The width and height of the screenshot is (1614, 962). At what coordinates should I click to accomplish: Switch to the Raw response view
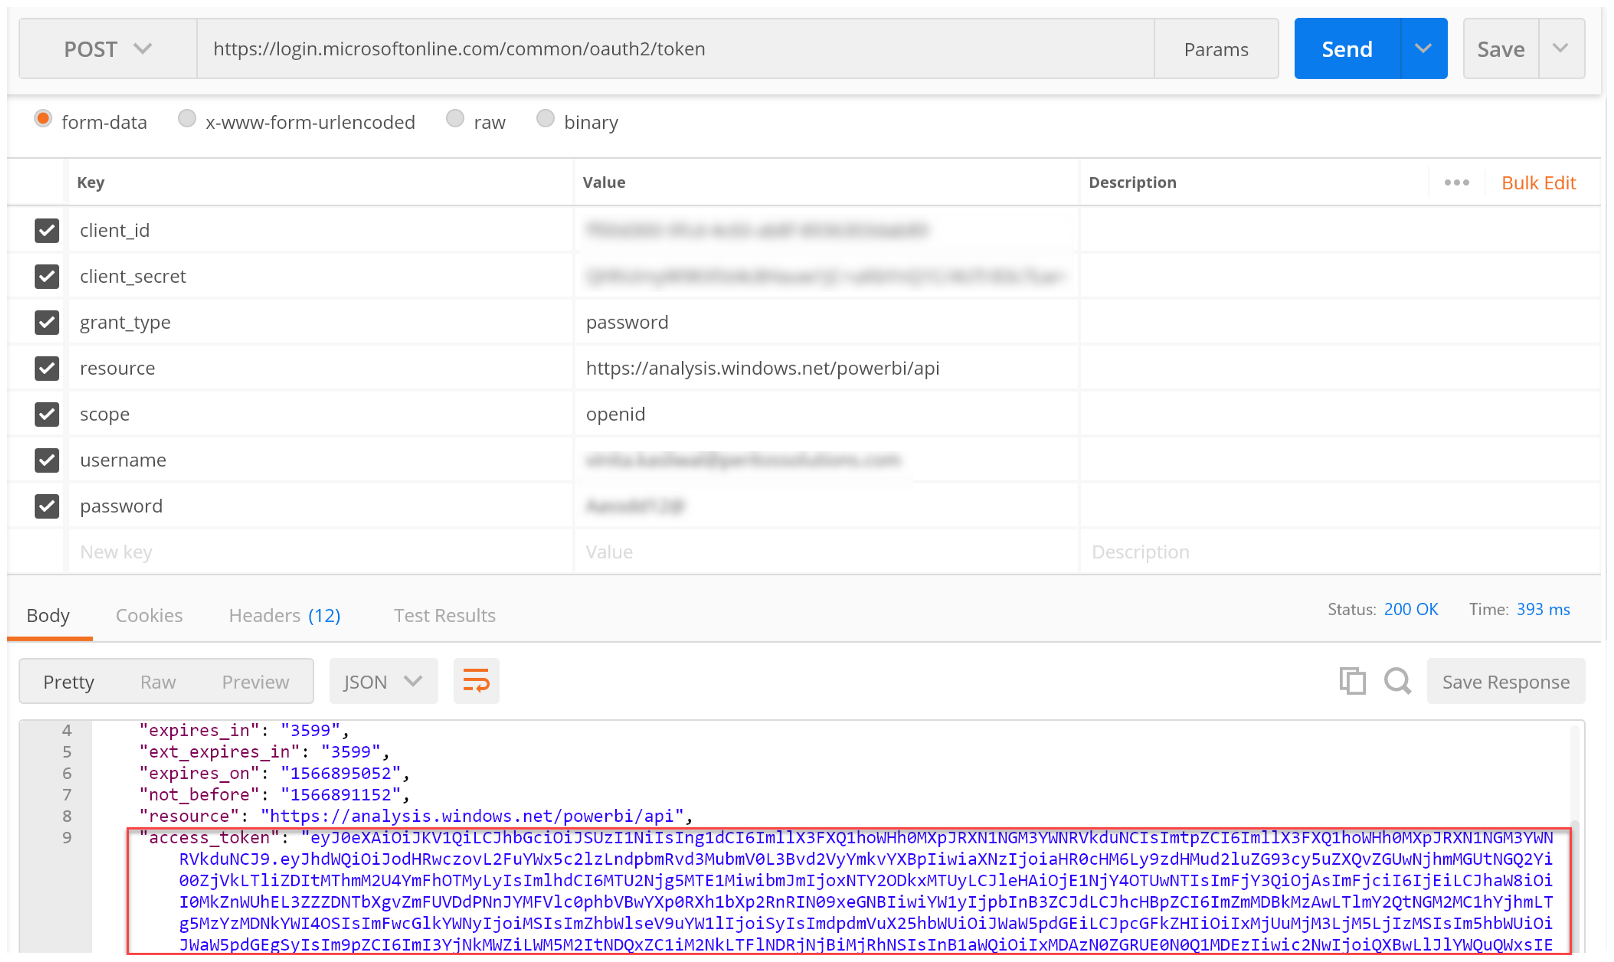[x=158, y=681]
